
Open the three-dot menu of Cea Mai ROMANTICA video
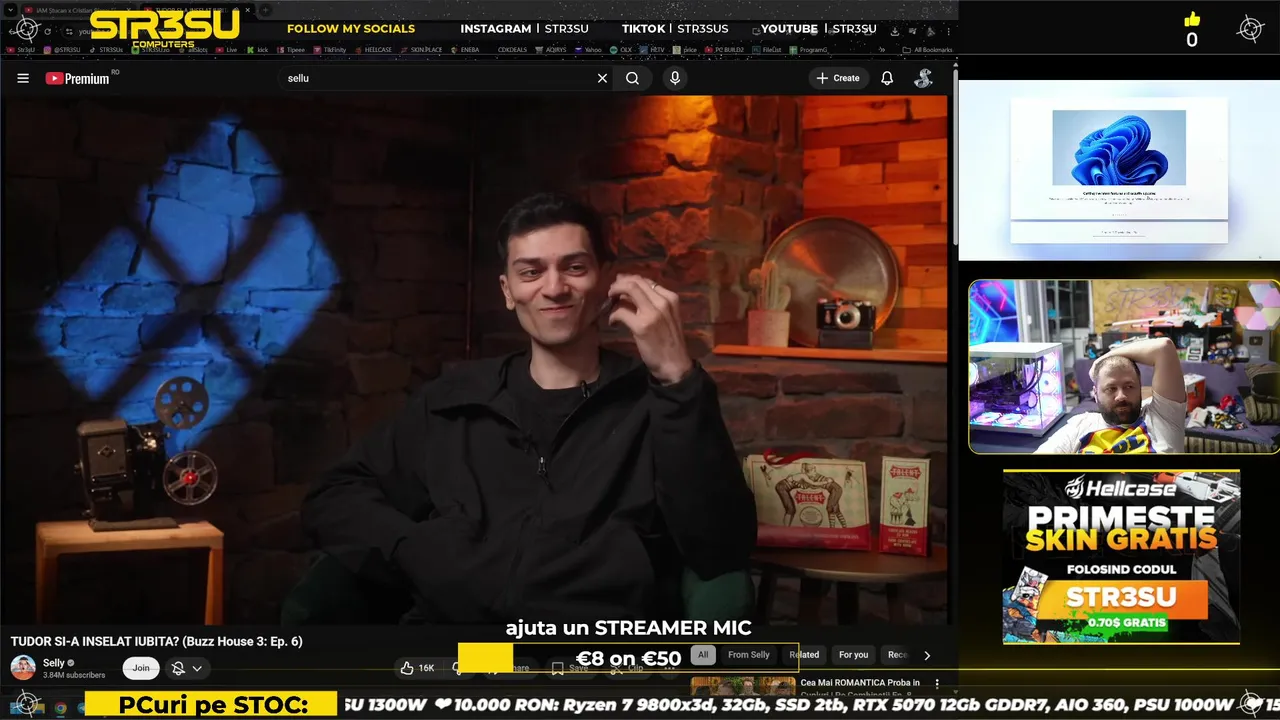point(937,684)
